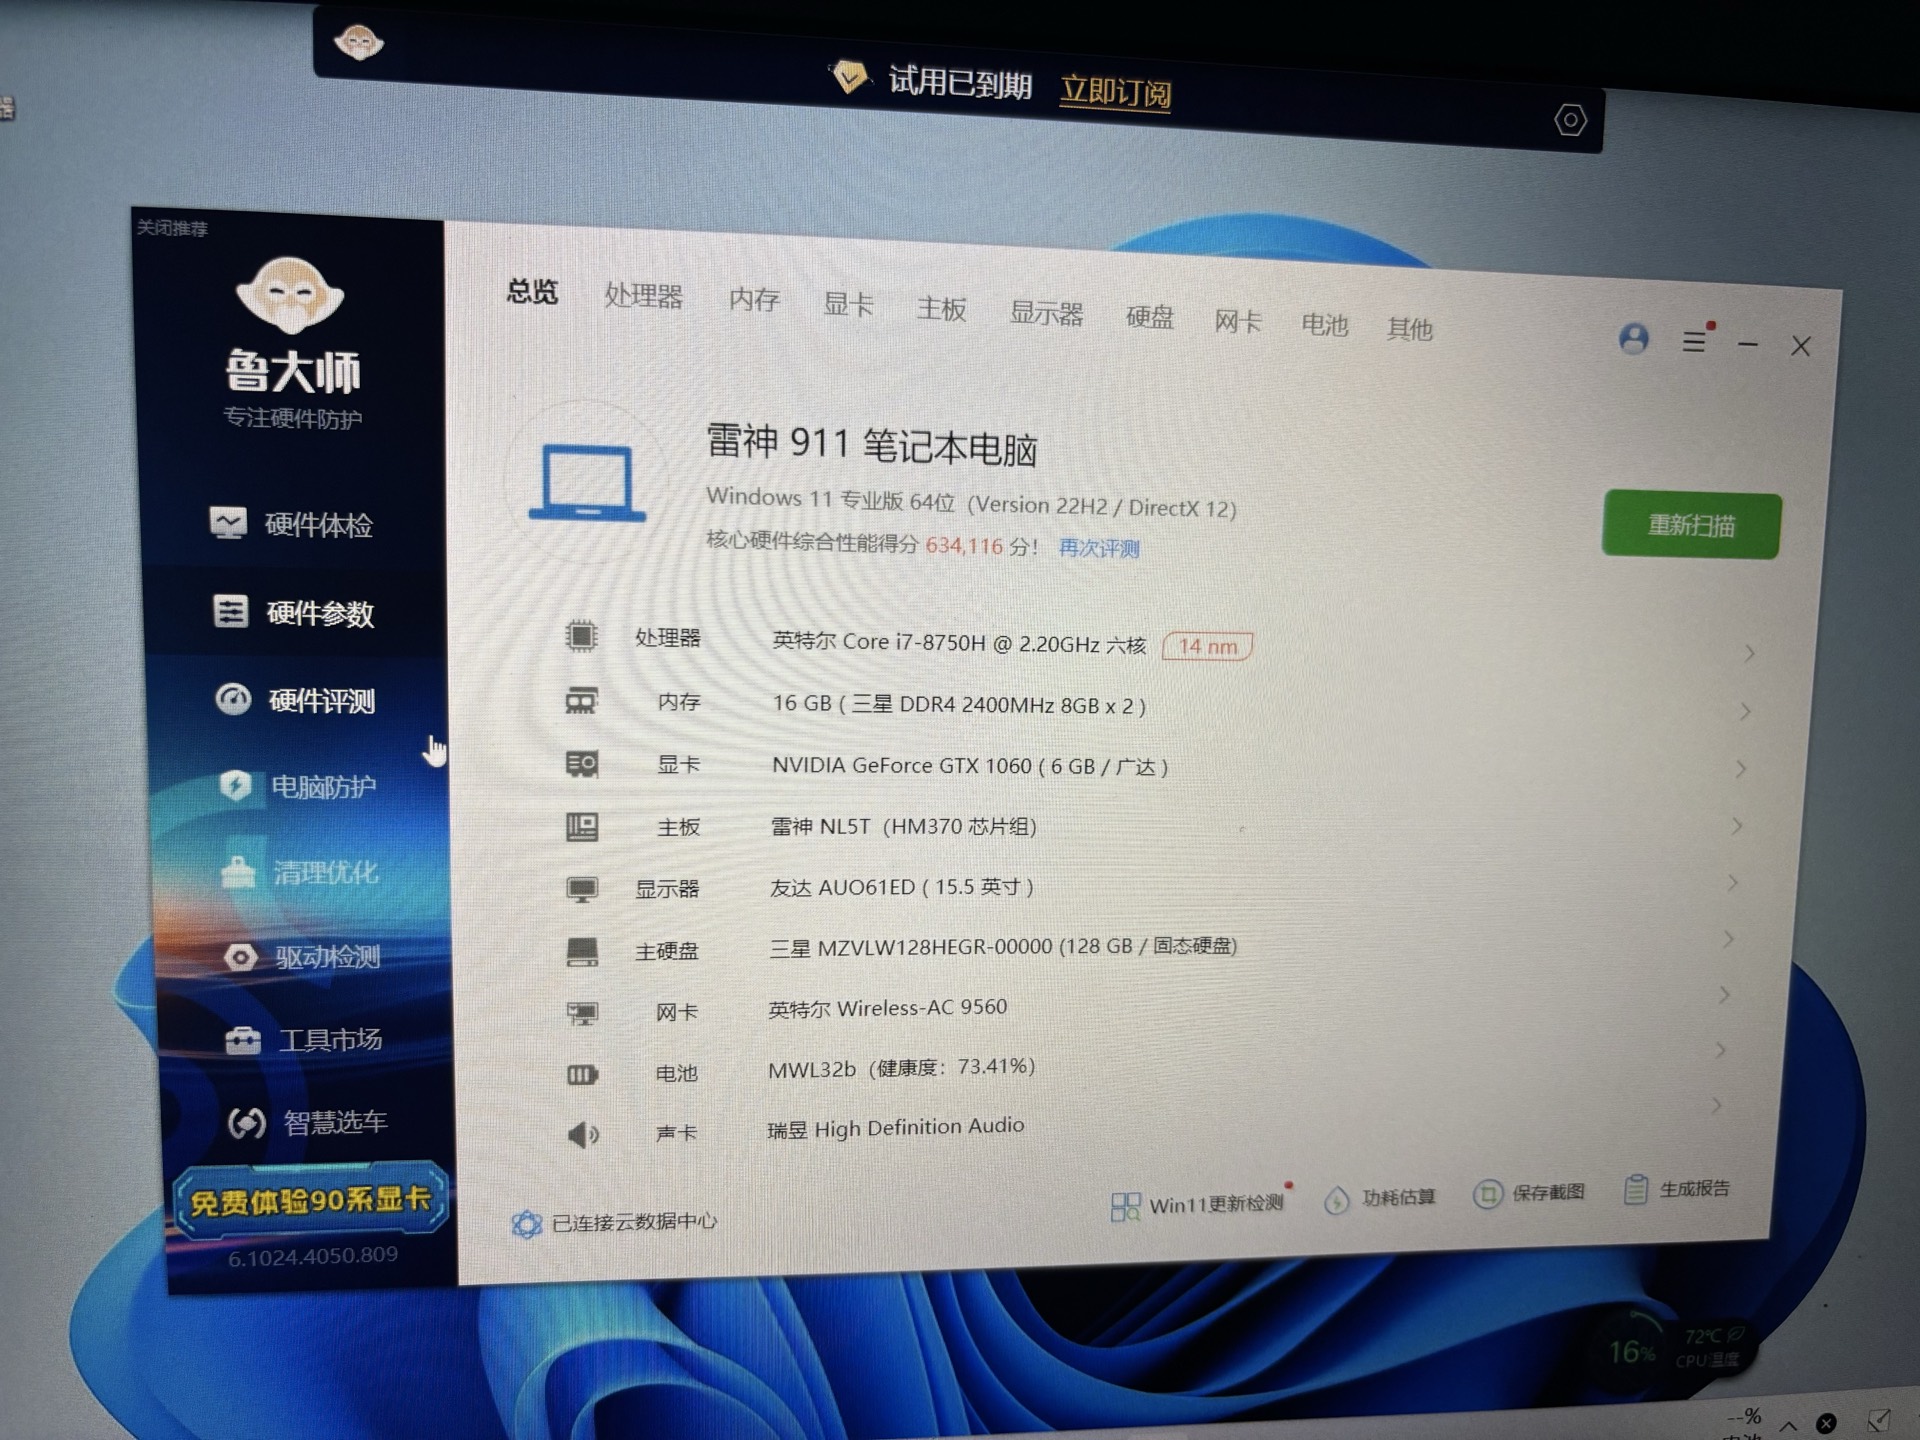
Task: Expand the 处理器 row chevron
Action: coord(1749,653)
